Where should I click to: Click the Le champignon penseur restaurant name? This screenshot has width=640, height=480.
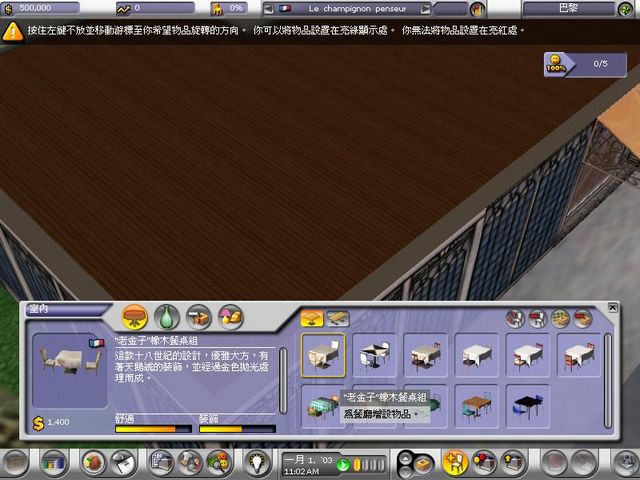(x=357, y=9)
